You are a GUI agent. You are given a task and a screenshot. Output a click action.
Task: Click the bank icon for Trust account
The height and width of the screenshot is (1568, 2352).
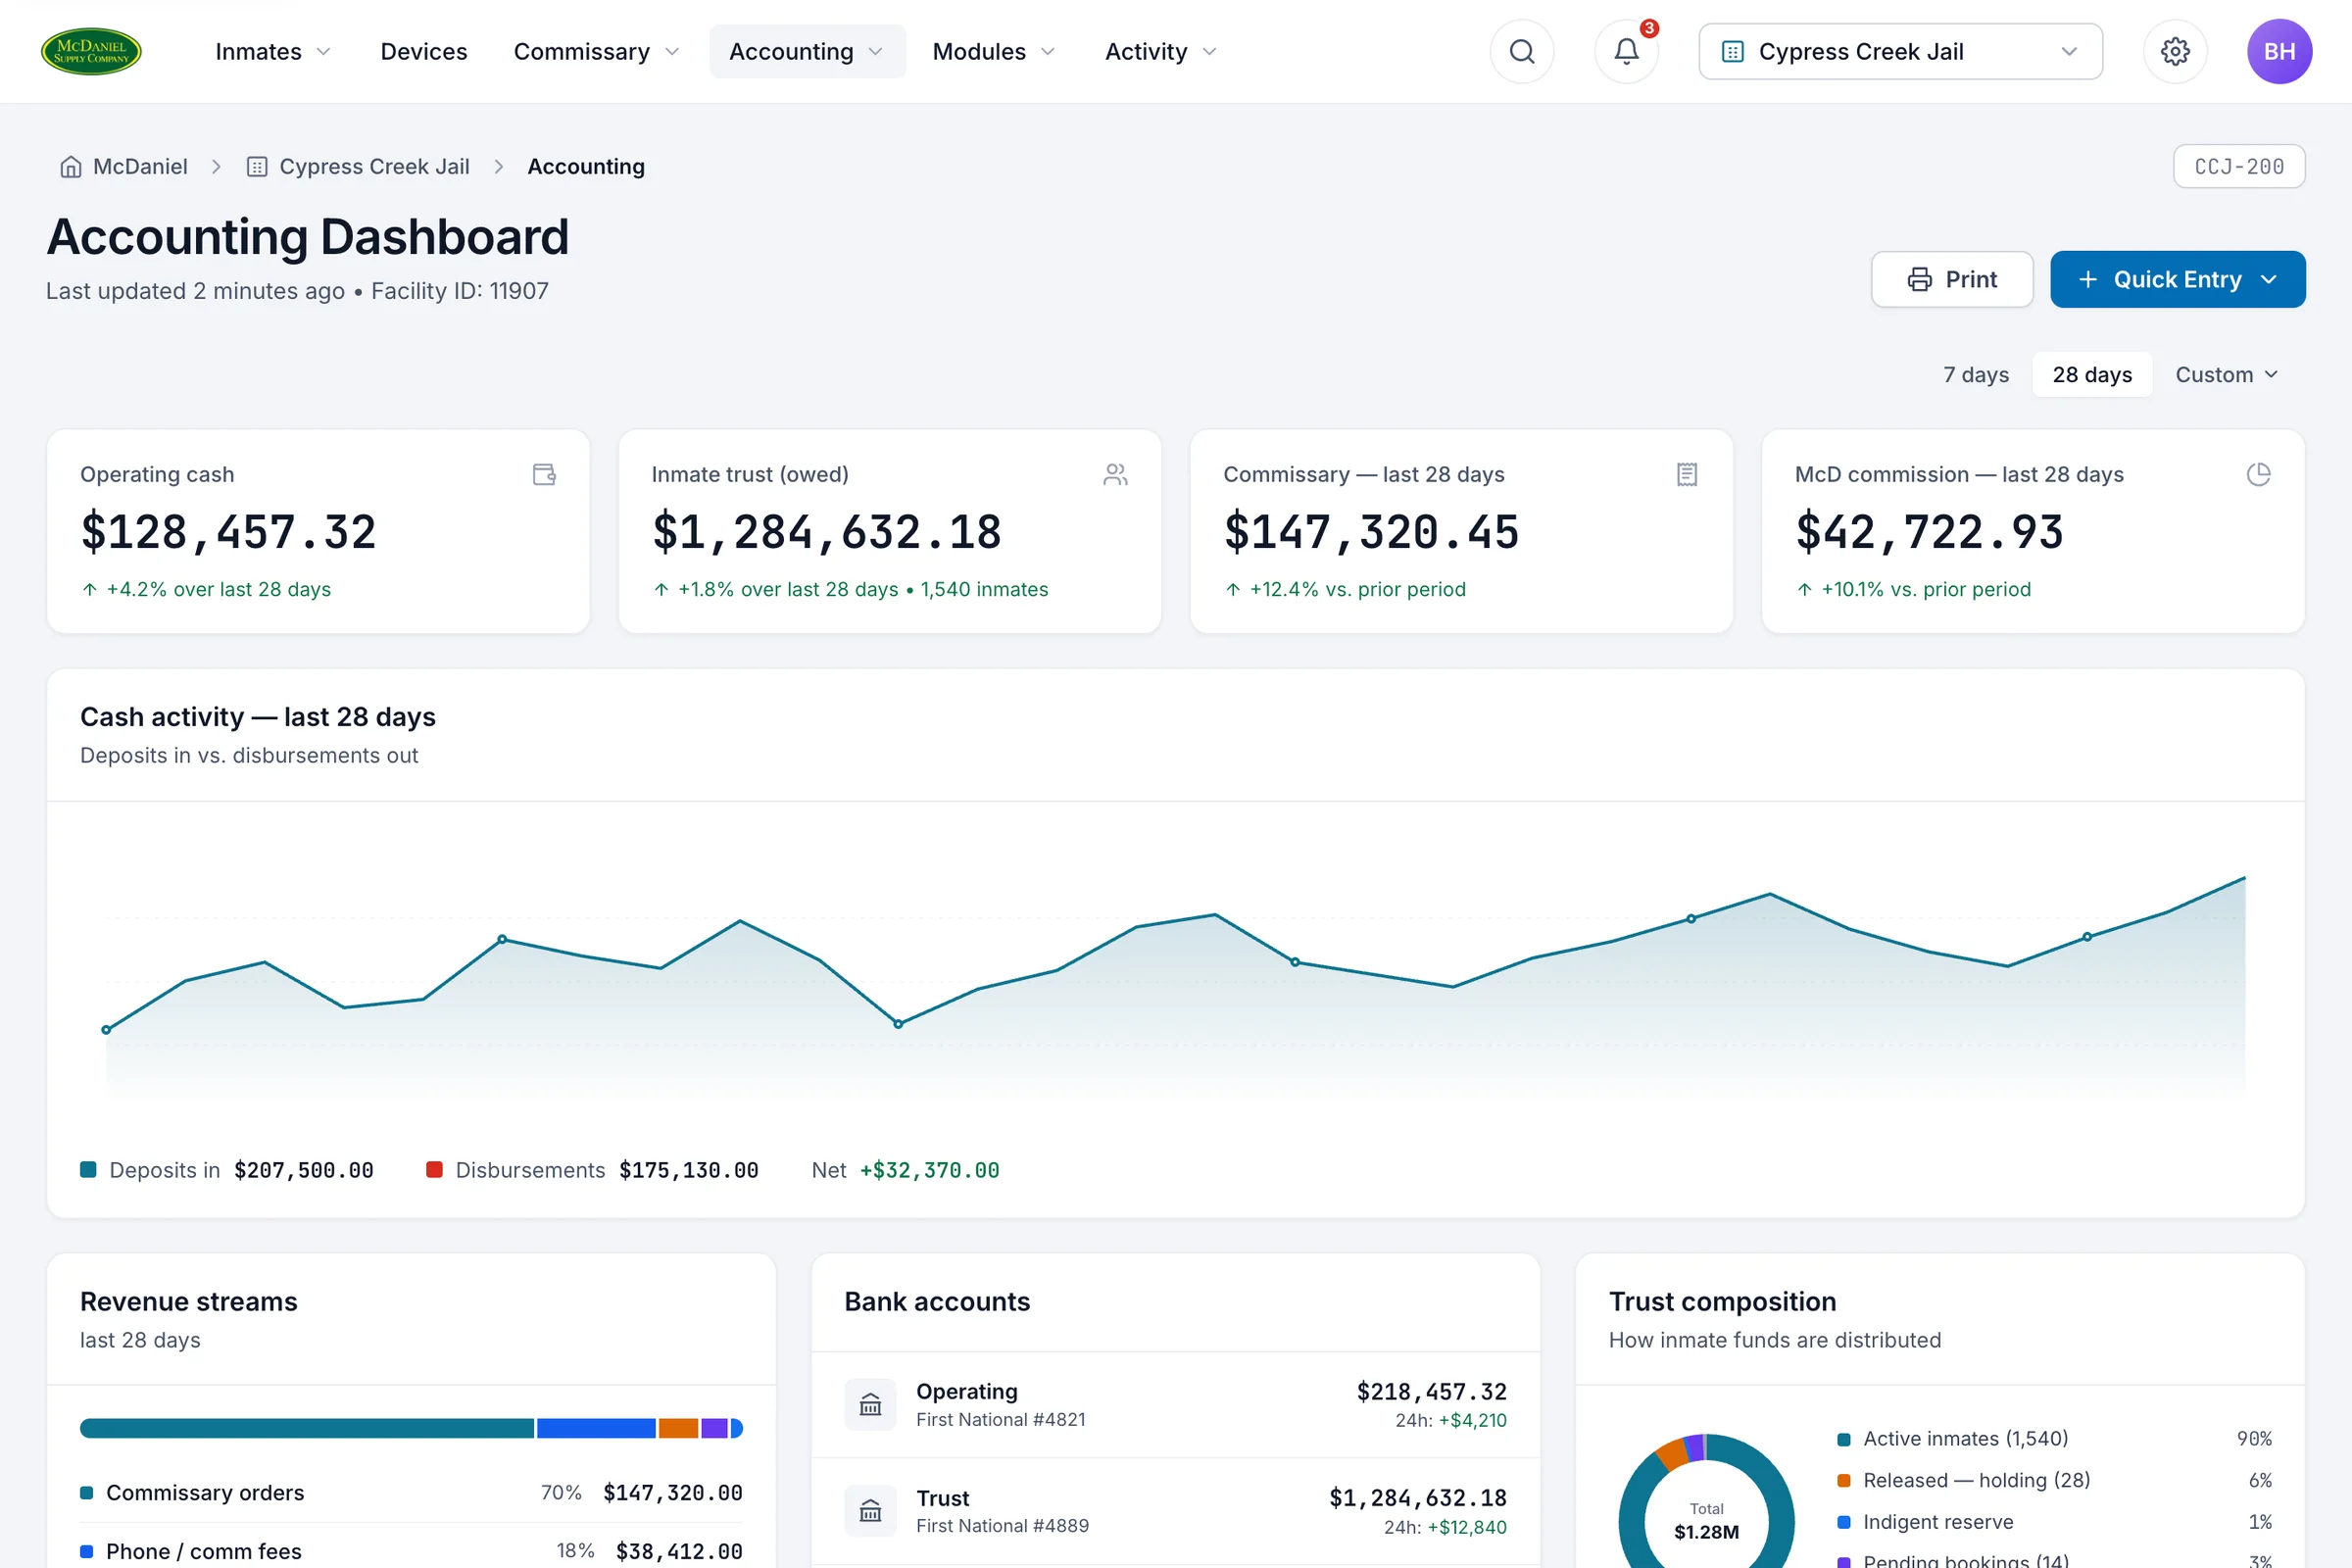pos(870,1510)
